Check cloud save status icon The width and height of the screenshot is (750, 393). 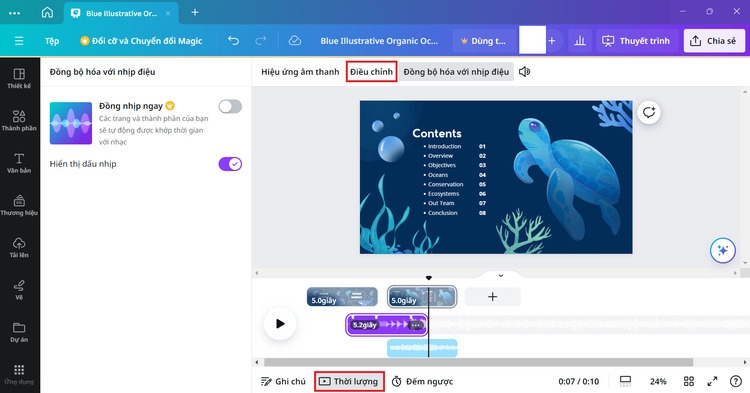coord(295,41)
